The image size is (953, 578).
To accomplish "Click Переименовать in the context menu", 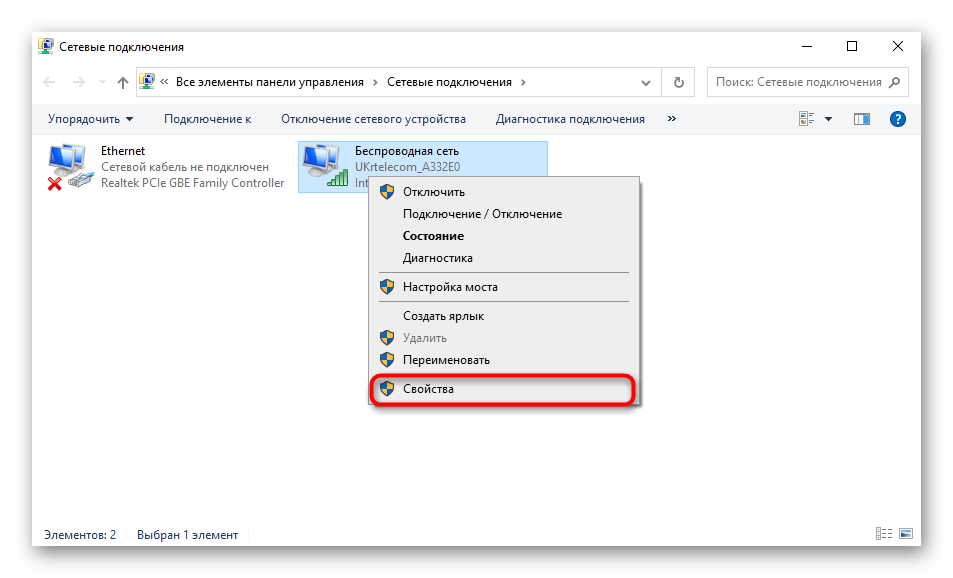I will coord(446,360).
